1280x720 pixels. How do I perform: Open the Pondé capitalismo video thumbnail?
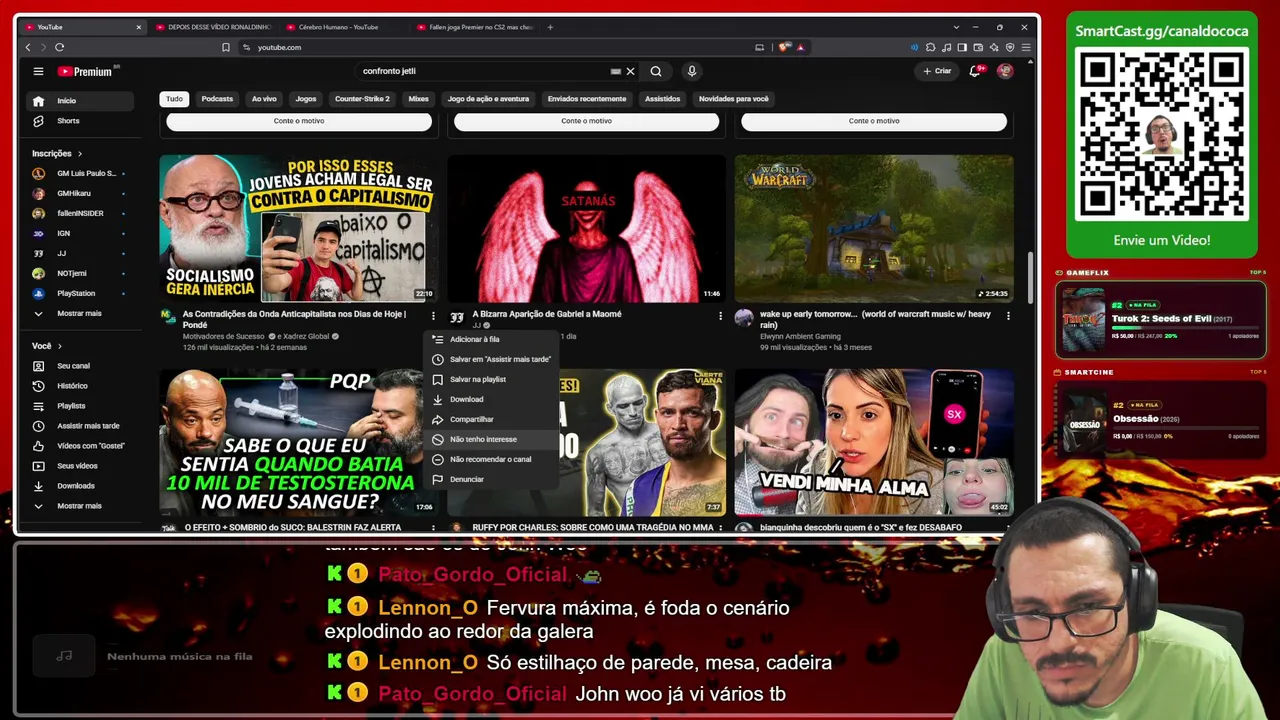[x=298, y=228]
